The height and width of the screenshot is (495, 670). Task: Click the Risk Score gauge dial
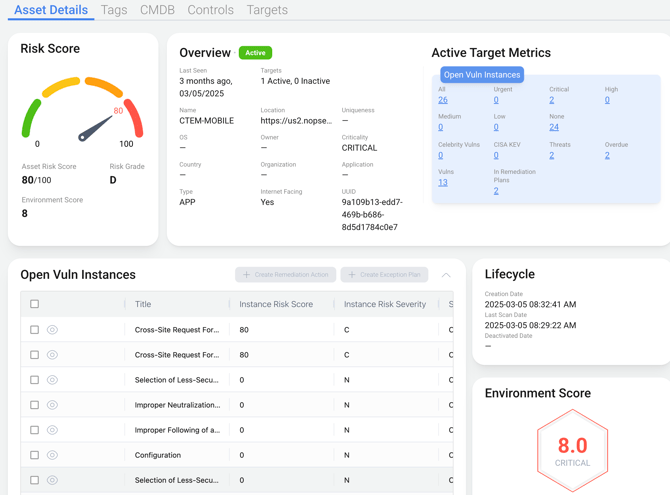coord(83,114)
